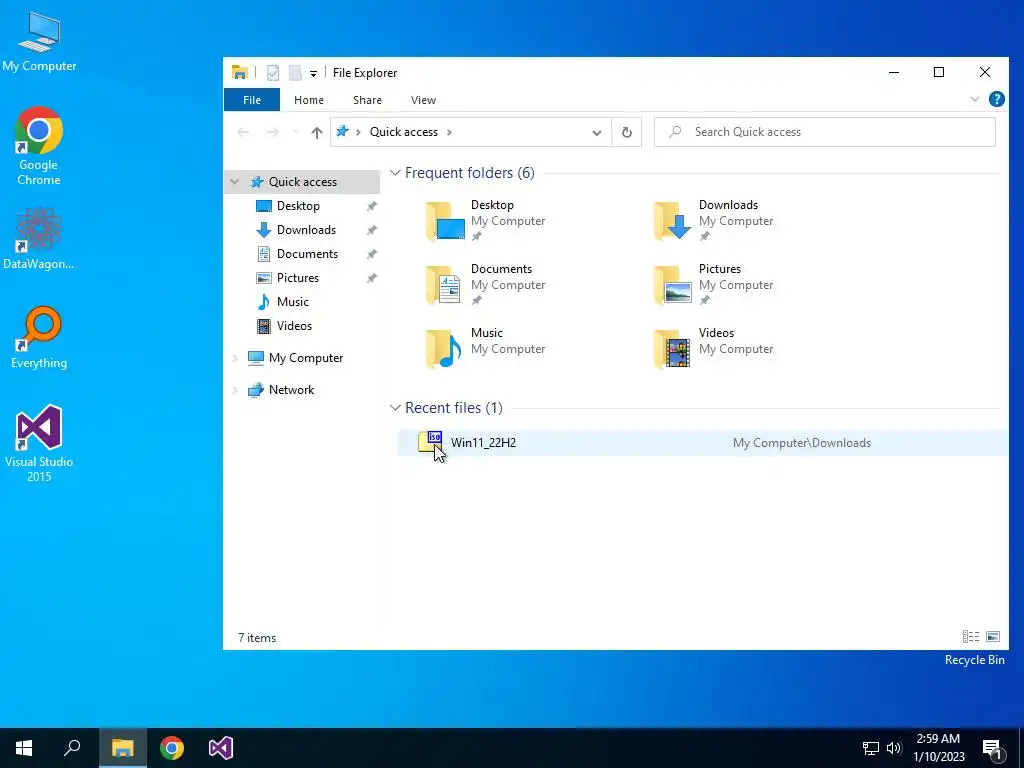
Task: Select the Music frequent folder
Action: 487,349
